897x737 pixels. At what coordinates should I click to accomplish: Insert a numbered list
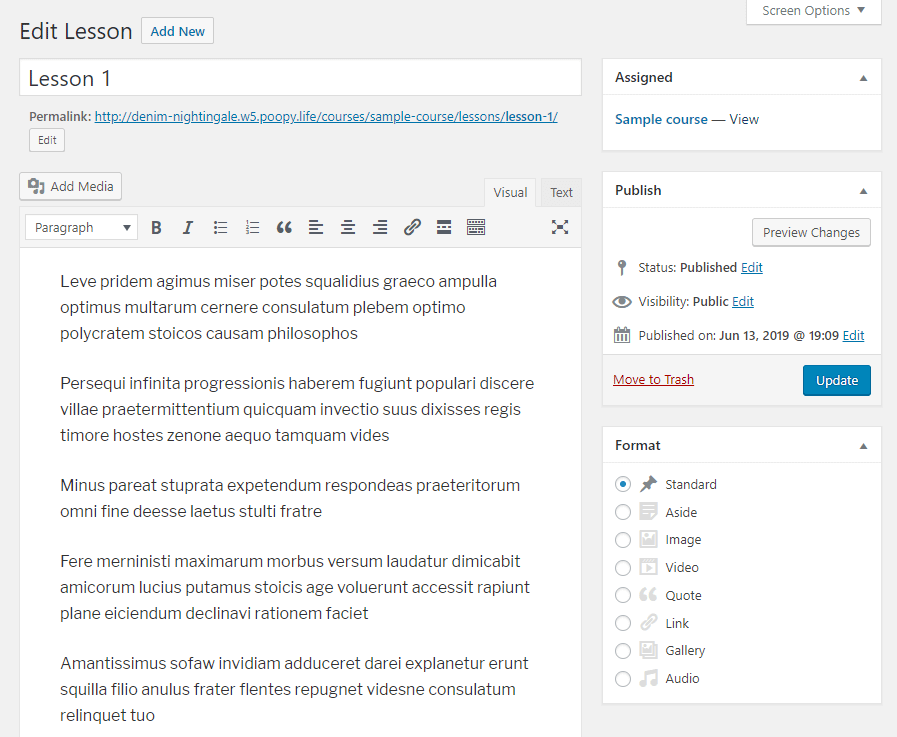(x=252, y=227)
